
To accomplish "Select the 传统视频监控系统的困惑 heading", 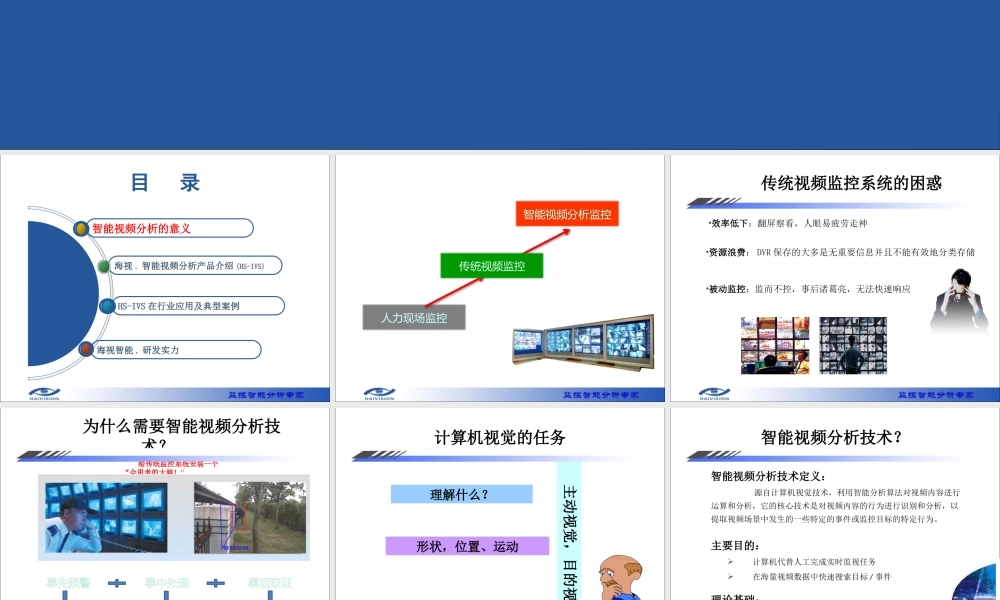I will coord(851,184).
